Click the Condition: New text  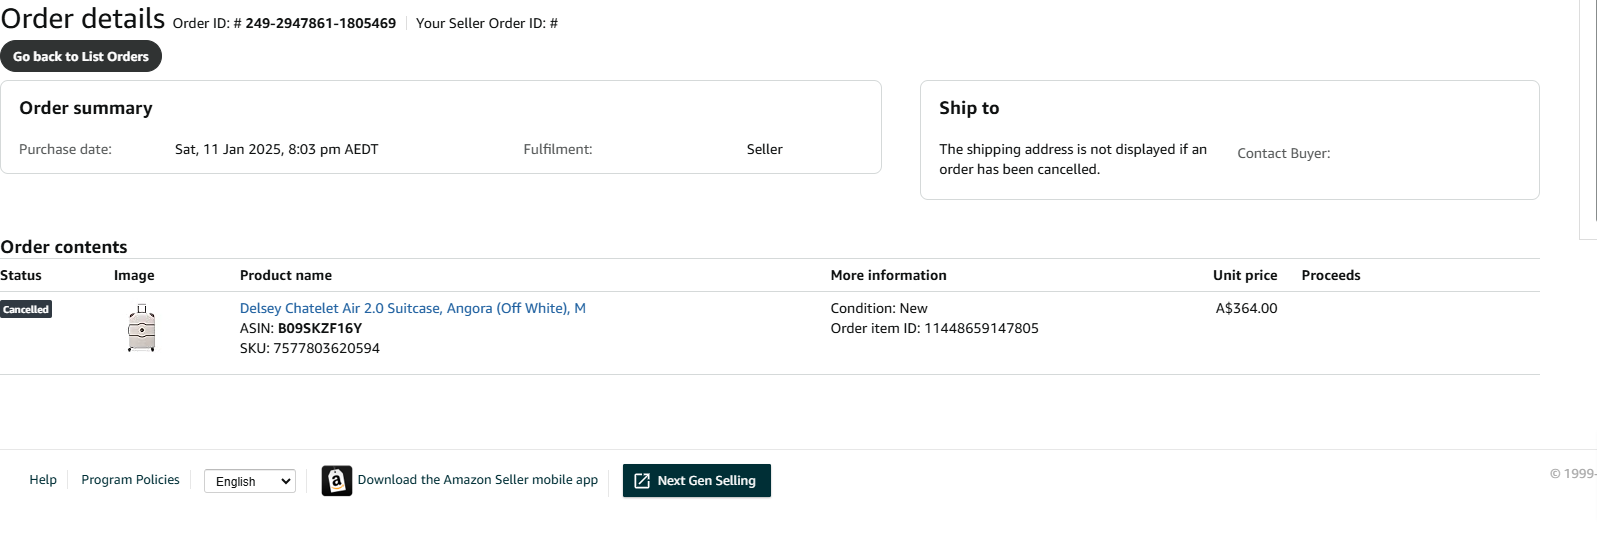coord(879,308)
